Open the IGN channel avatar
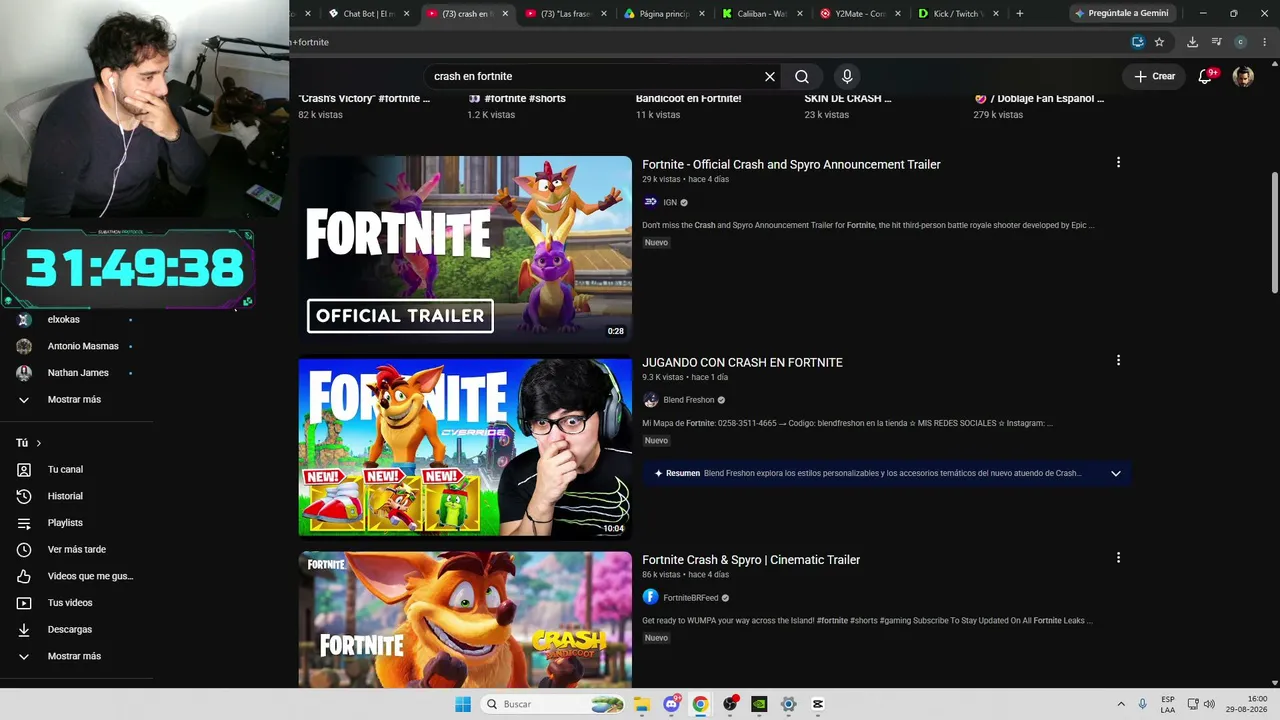 click(x=651, y=202)
